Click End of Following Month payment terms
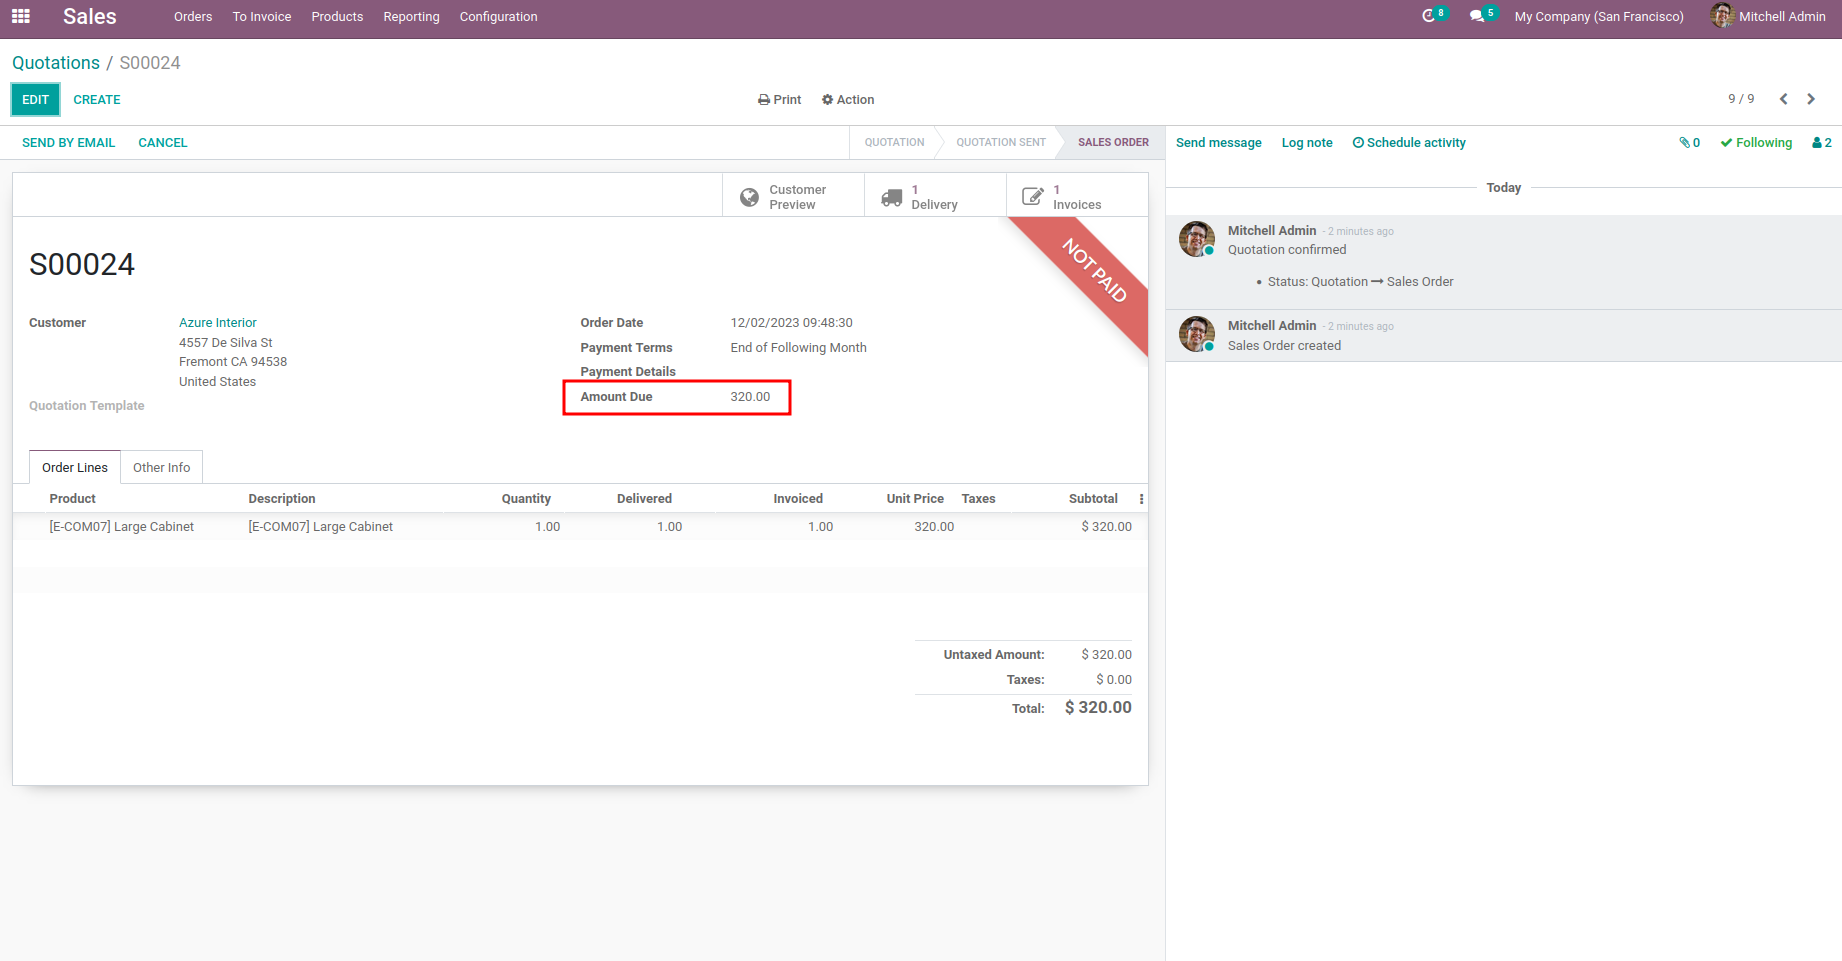This screenshot has width=1842, height=961. point(798,348)
